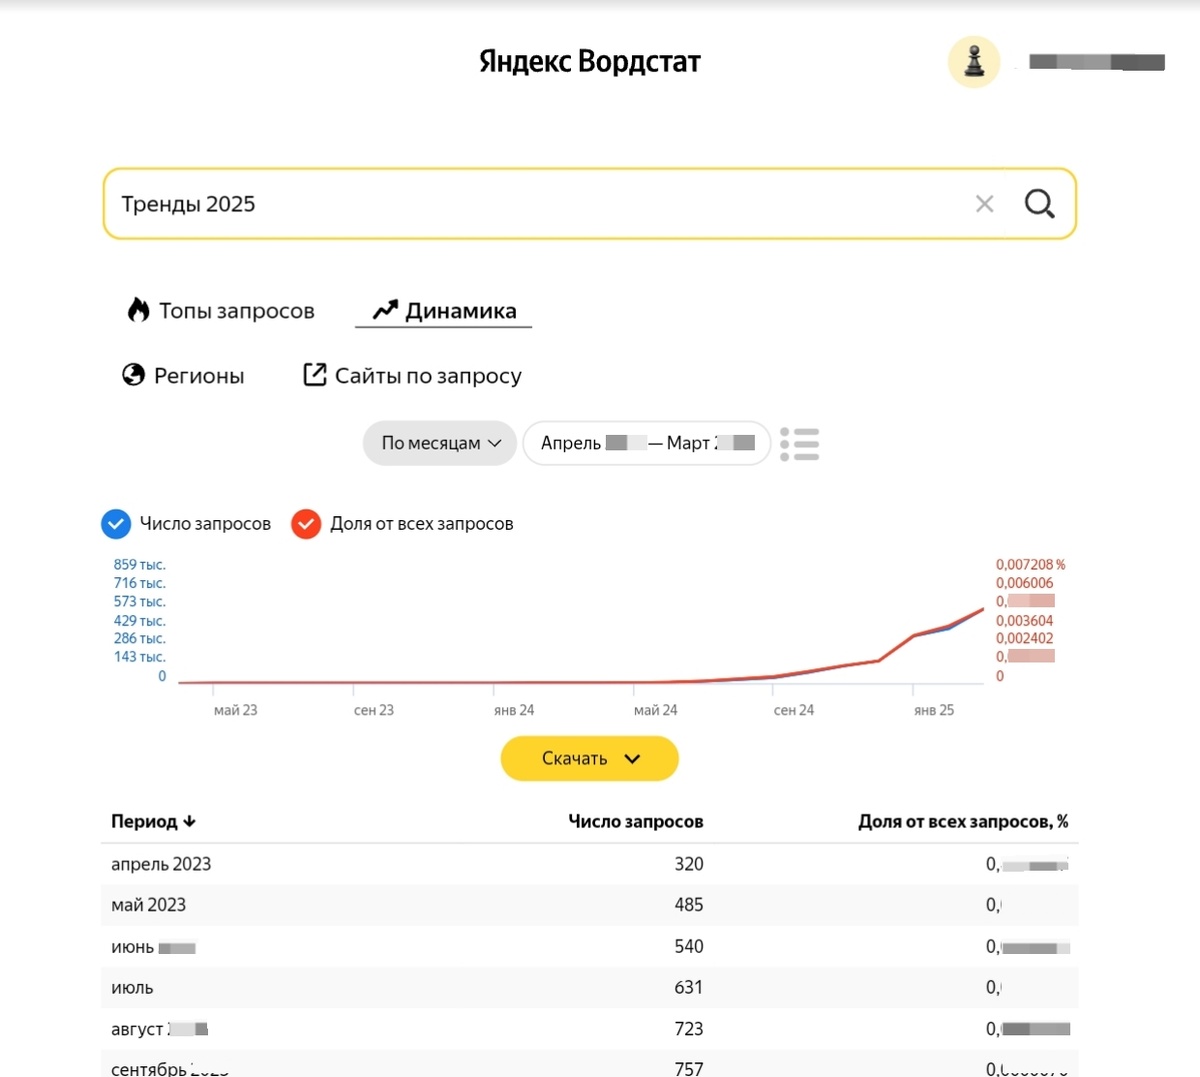Click the trend arrow icon by Динамика

(385, 310)
